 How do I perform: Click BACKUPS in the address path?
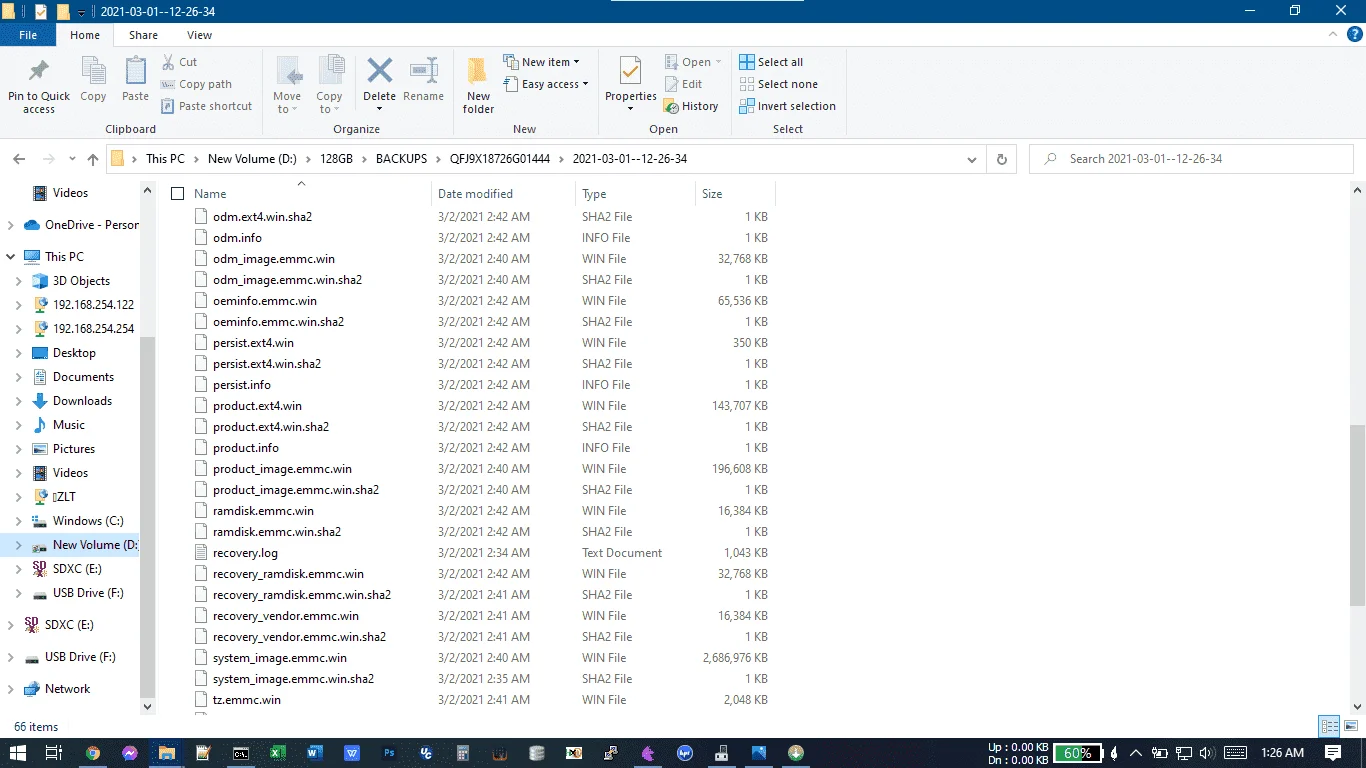coord(401,159)
